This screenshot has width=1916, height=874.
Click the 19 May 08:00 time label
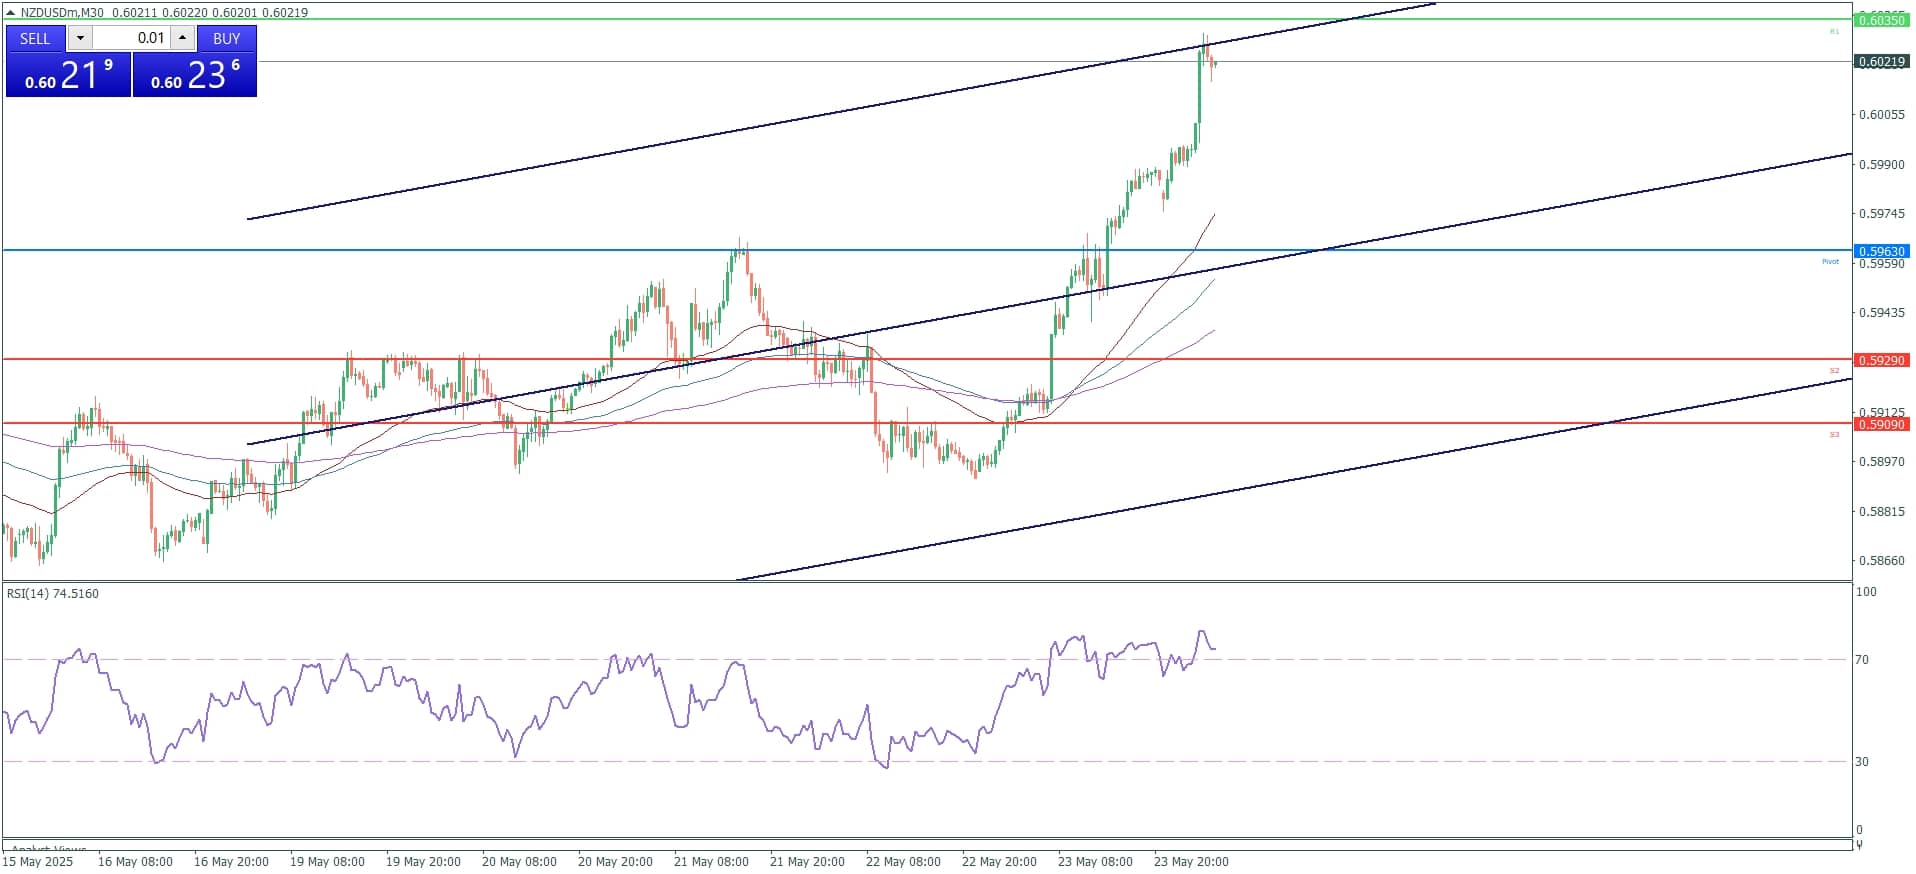(327, 862)
